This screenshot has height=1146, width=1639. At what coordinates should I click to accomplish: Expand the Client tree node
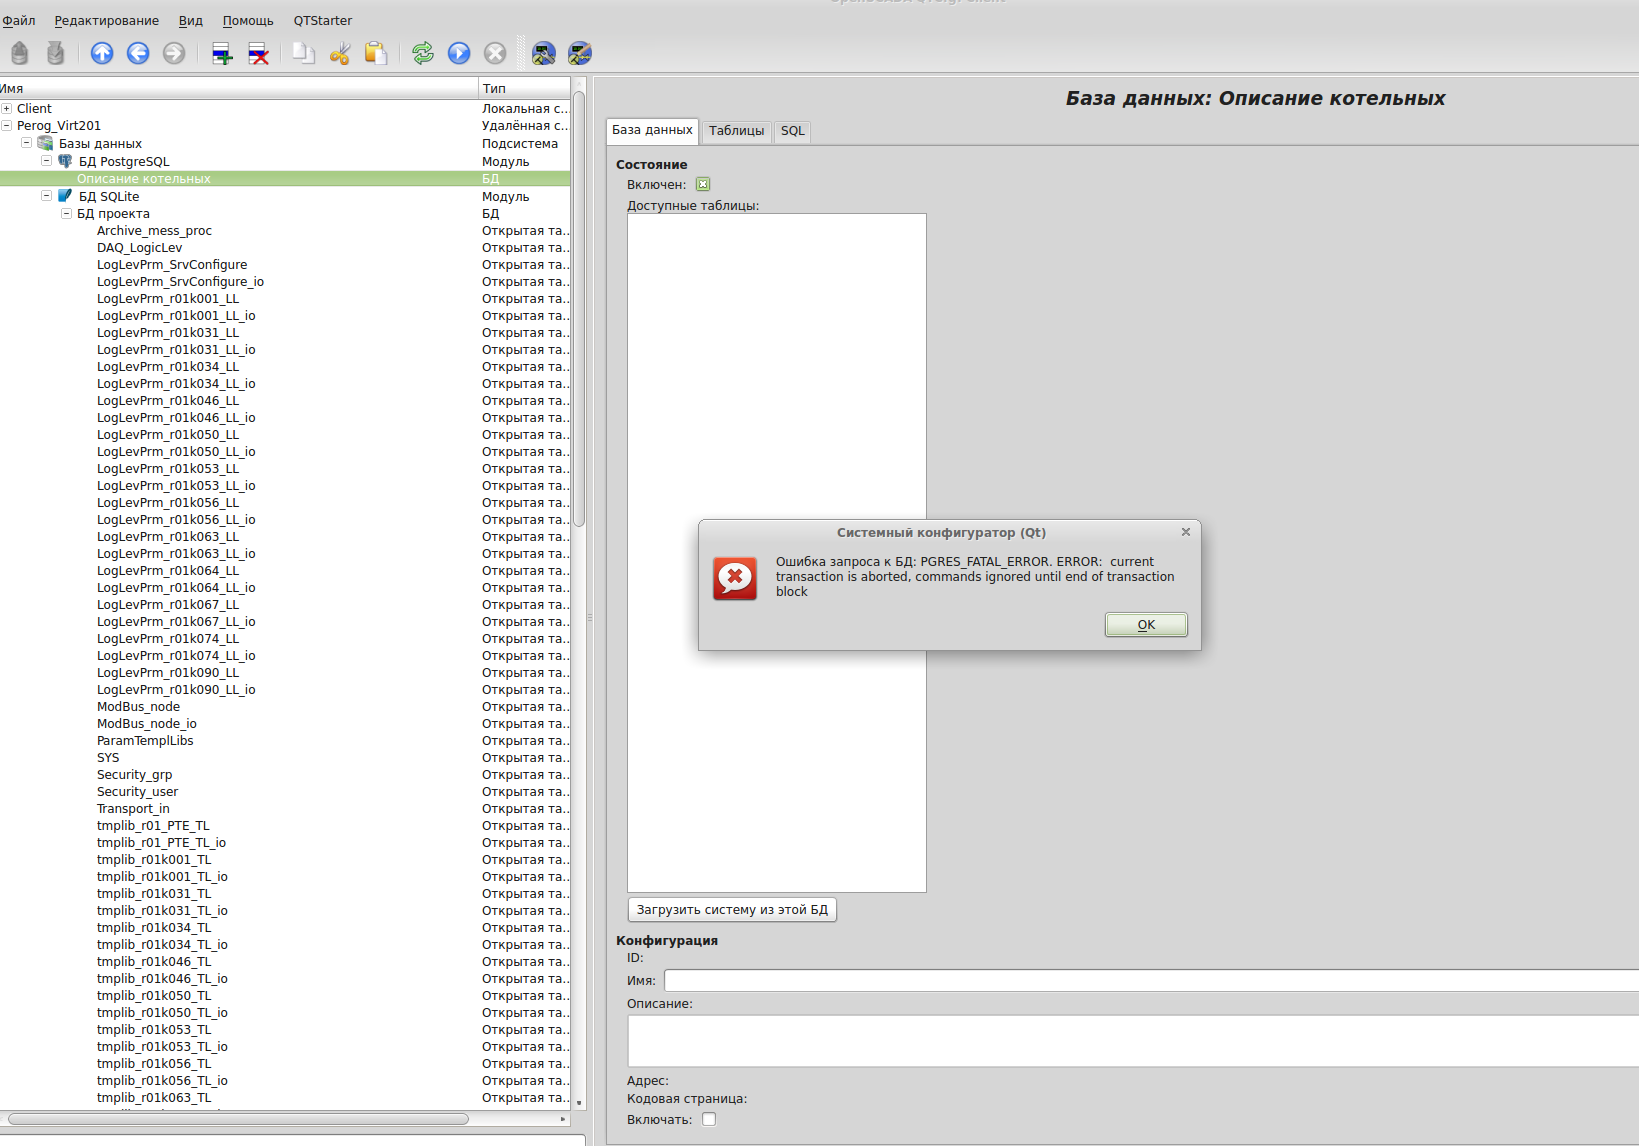pyautogui.click(x=7, y=108)
